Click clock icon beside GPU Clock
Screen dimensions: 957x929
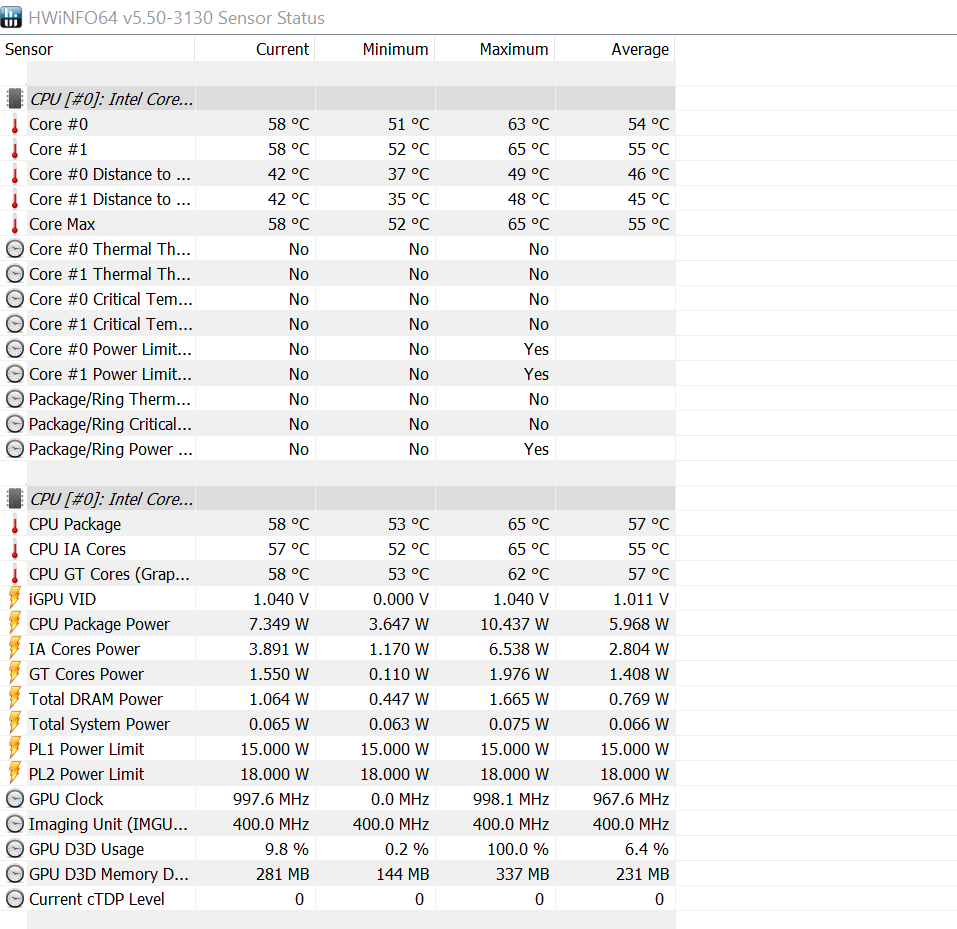click(15, 799)
